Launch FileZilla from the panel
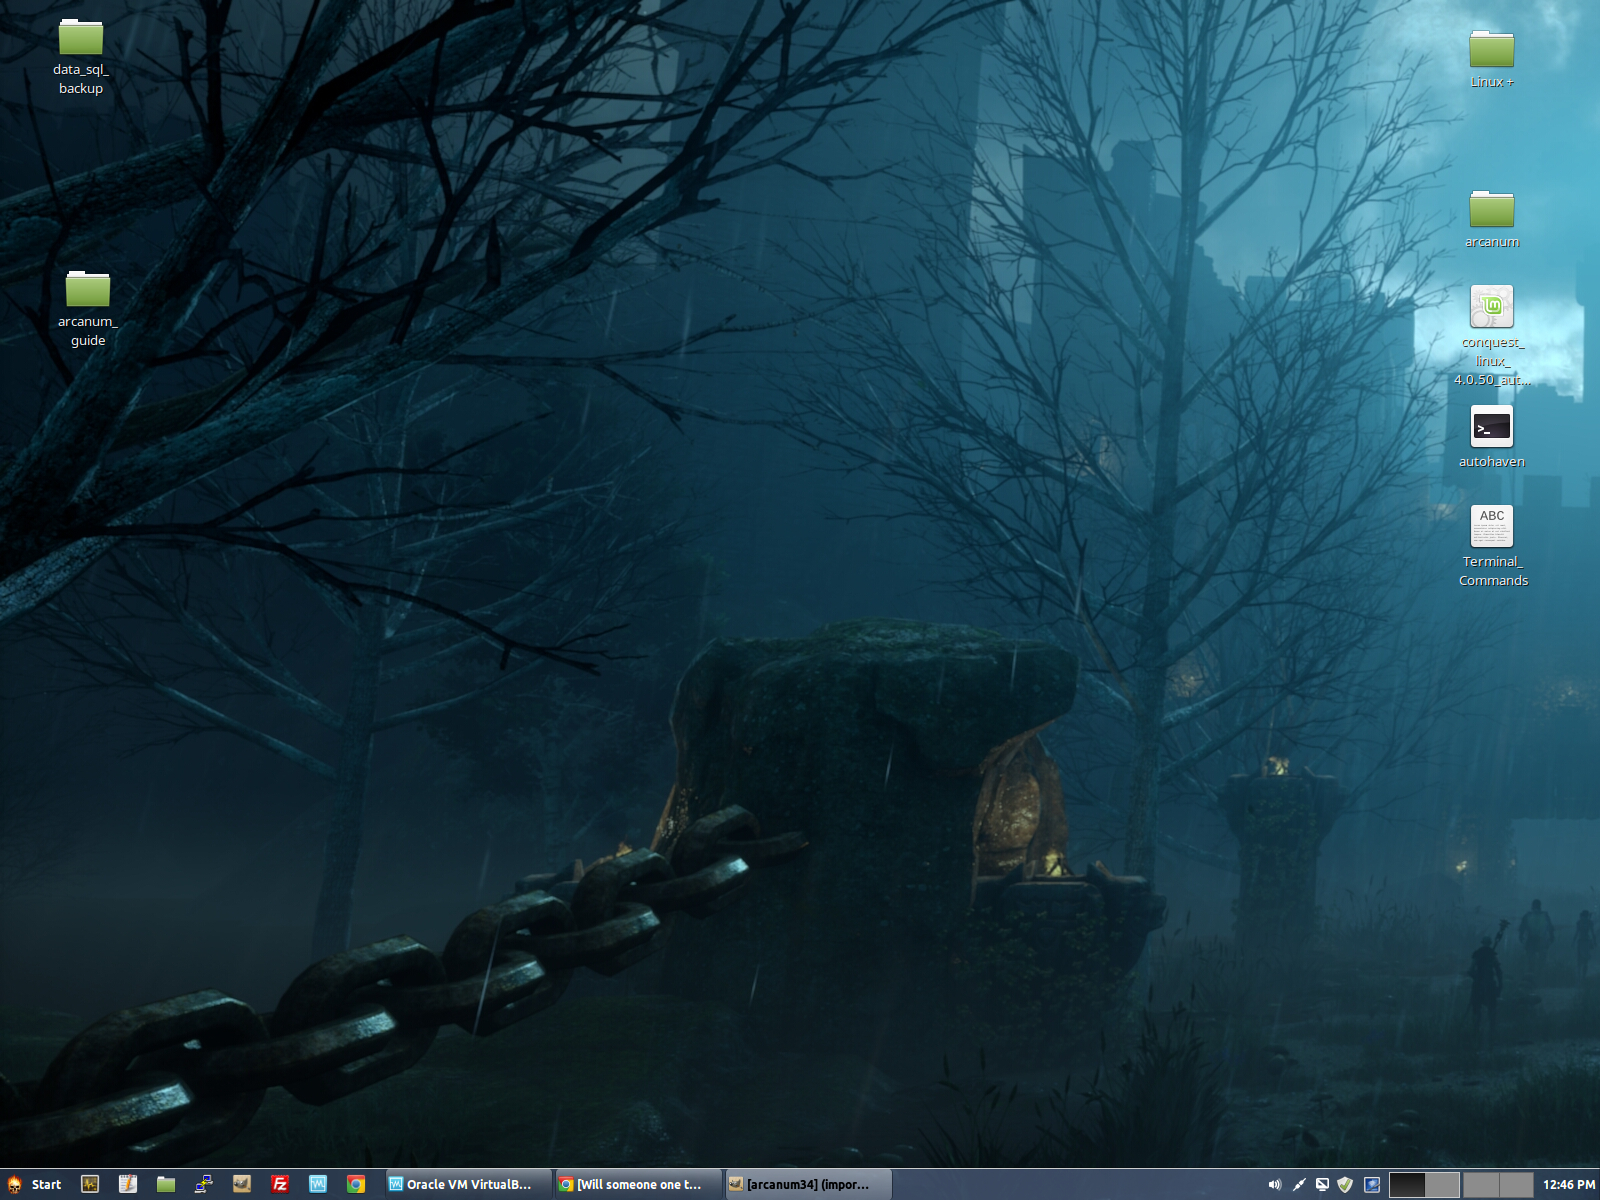This screenshot has width=1600, height=1200. pyautogui.click(x=280, y=1184)
